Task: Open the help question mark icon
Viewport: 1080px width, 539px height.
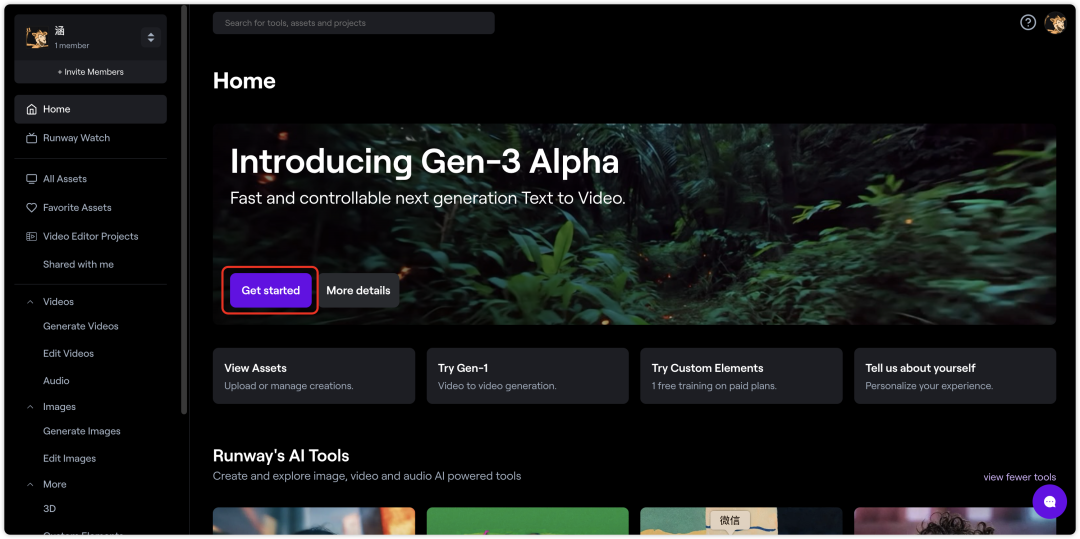Action: (x=1028, y=23)
